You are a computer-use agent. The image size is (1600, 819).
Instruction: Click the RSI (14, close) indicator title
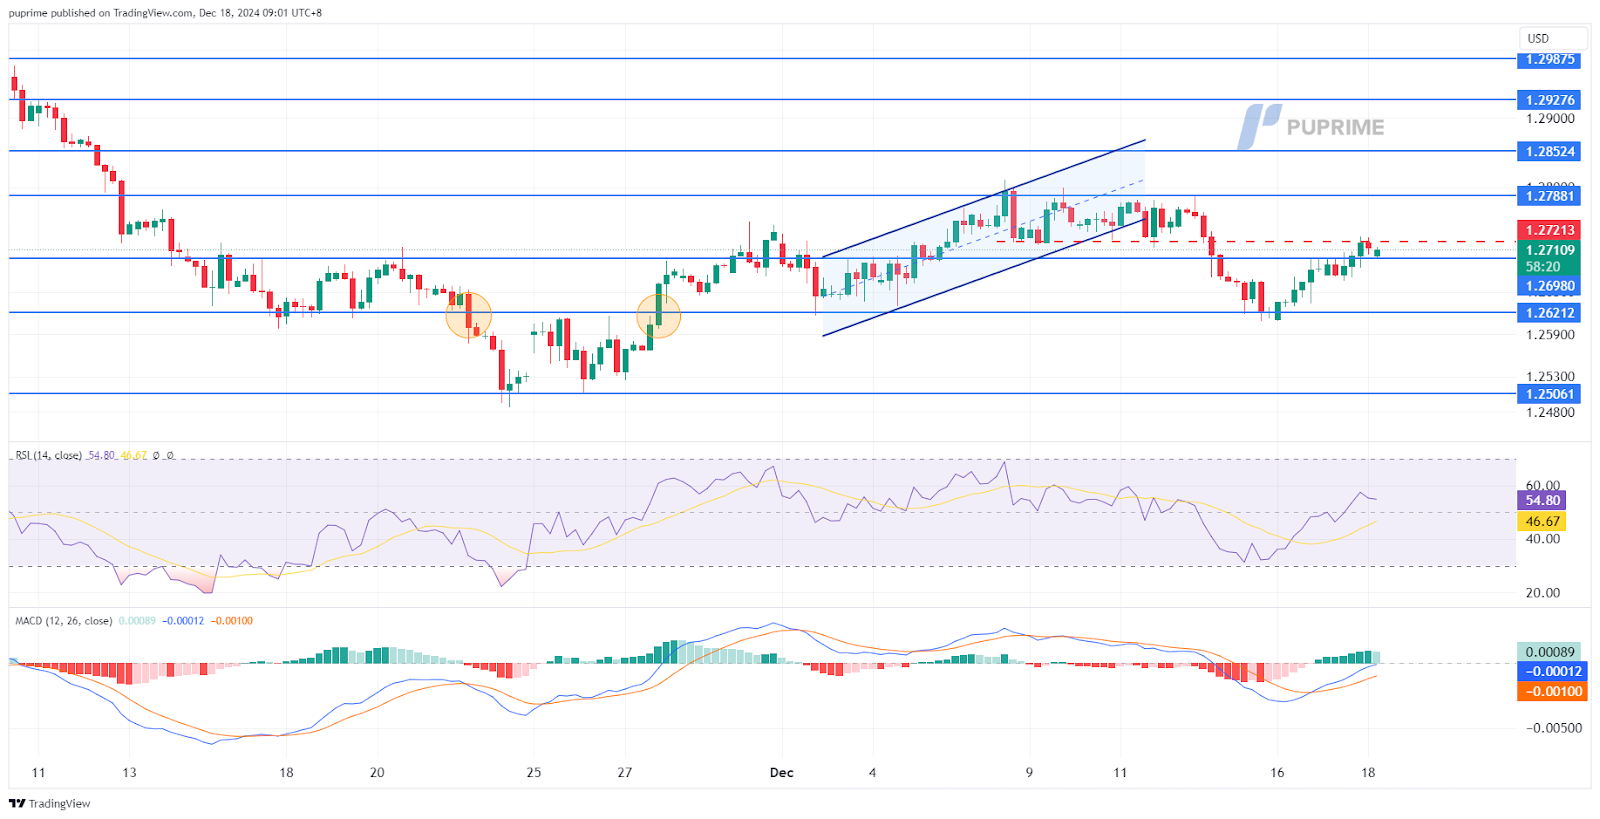coord(49,455)
